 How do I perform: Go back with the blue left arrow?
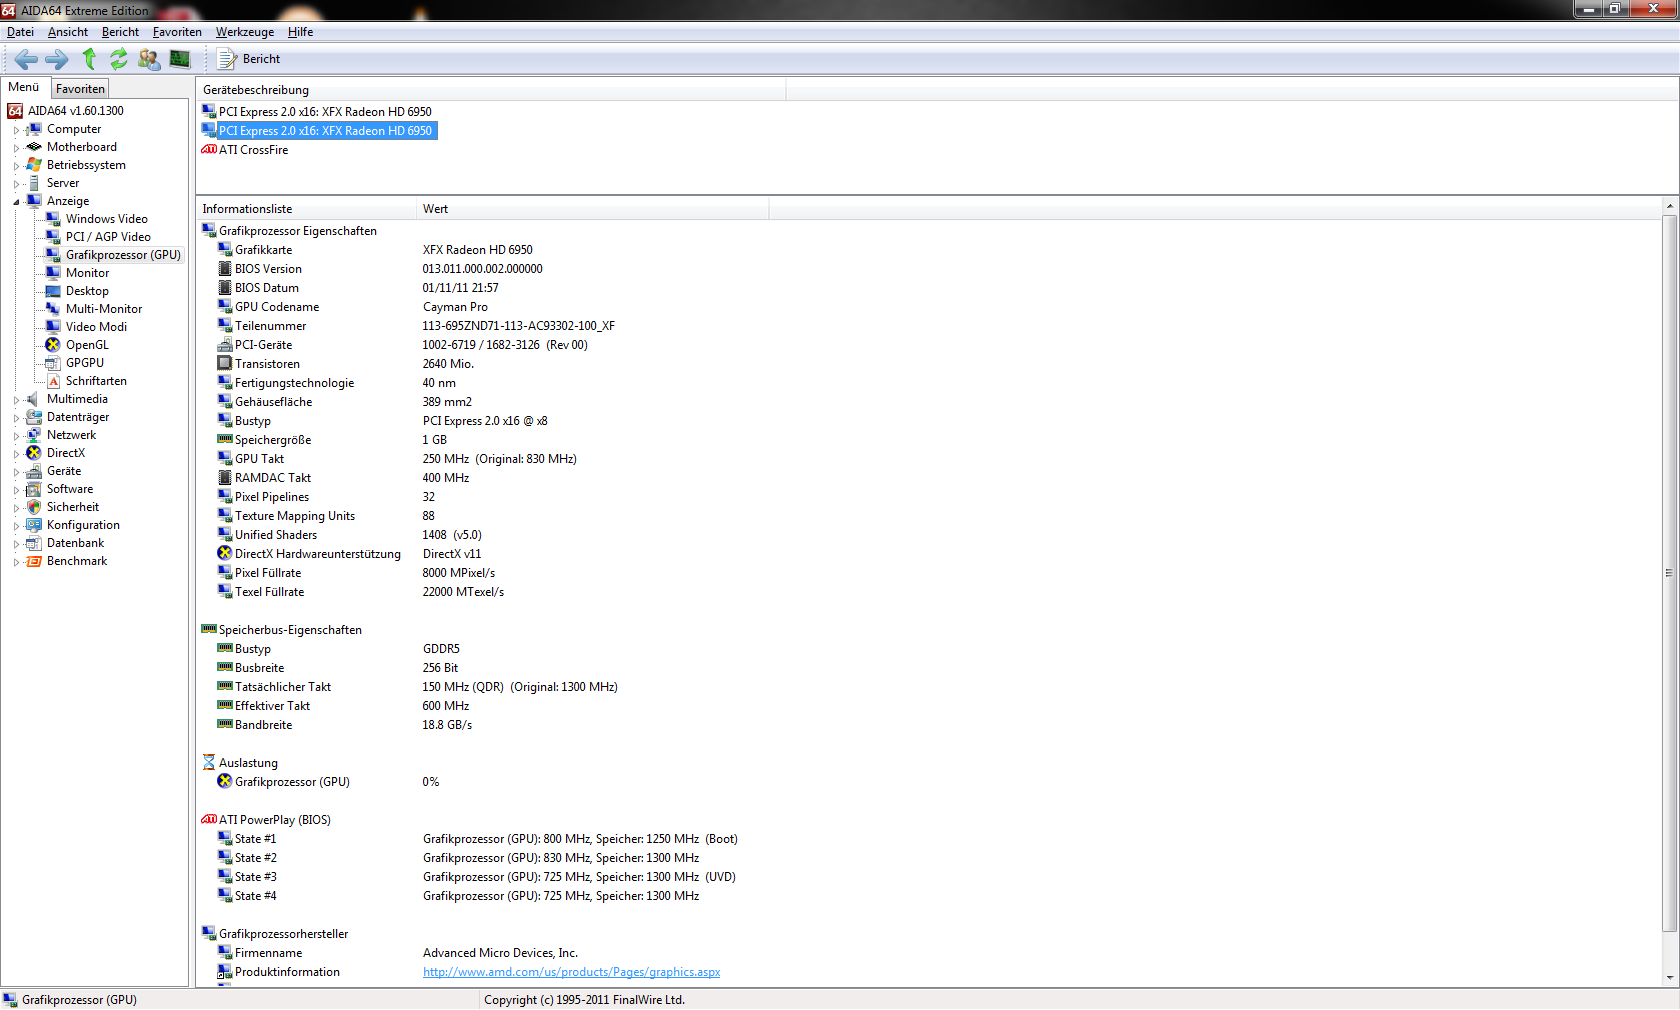click(x=27, y=59)
